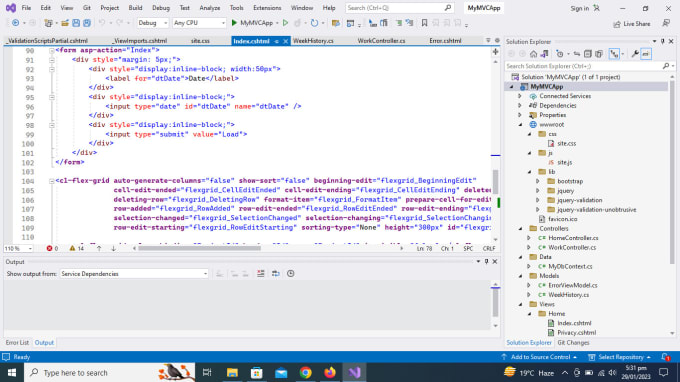680x382 pixels.
Task: Toggle pin on Index.cshtml tab
Action: click(x=276, y=41)
